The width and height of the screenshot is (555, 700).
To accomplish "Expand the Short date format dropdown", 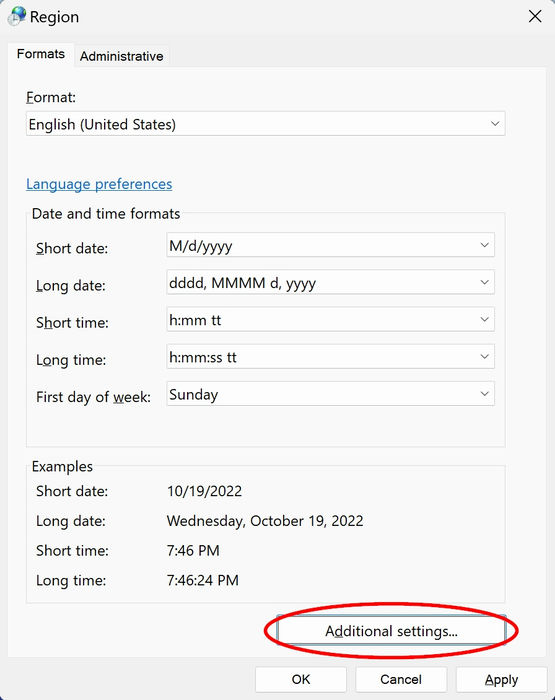I will (484, 245).
